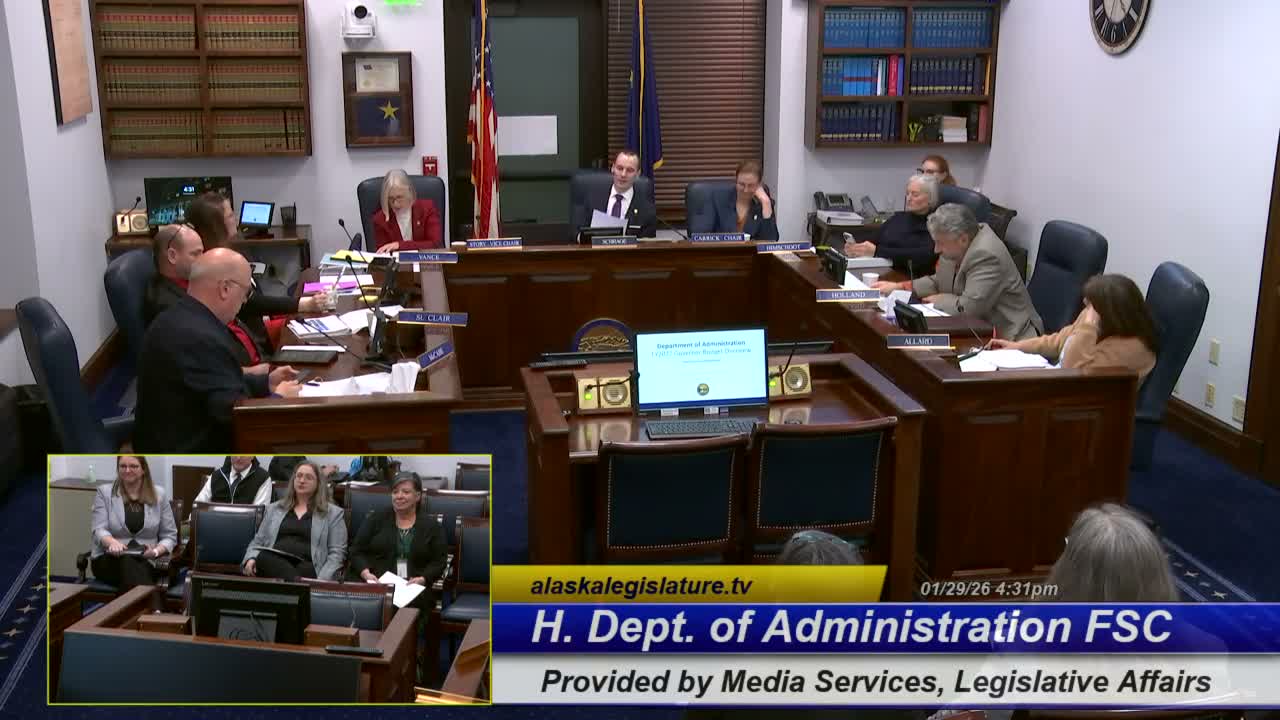Click the "H. Dept. of Administration FSC" title
This screenshot has width=1280, height=720.
(851, 627)
